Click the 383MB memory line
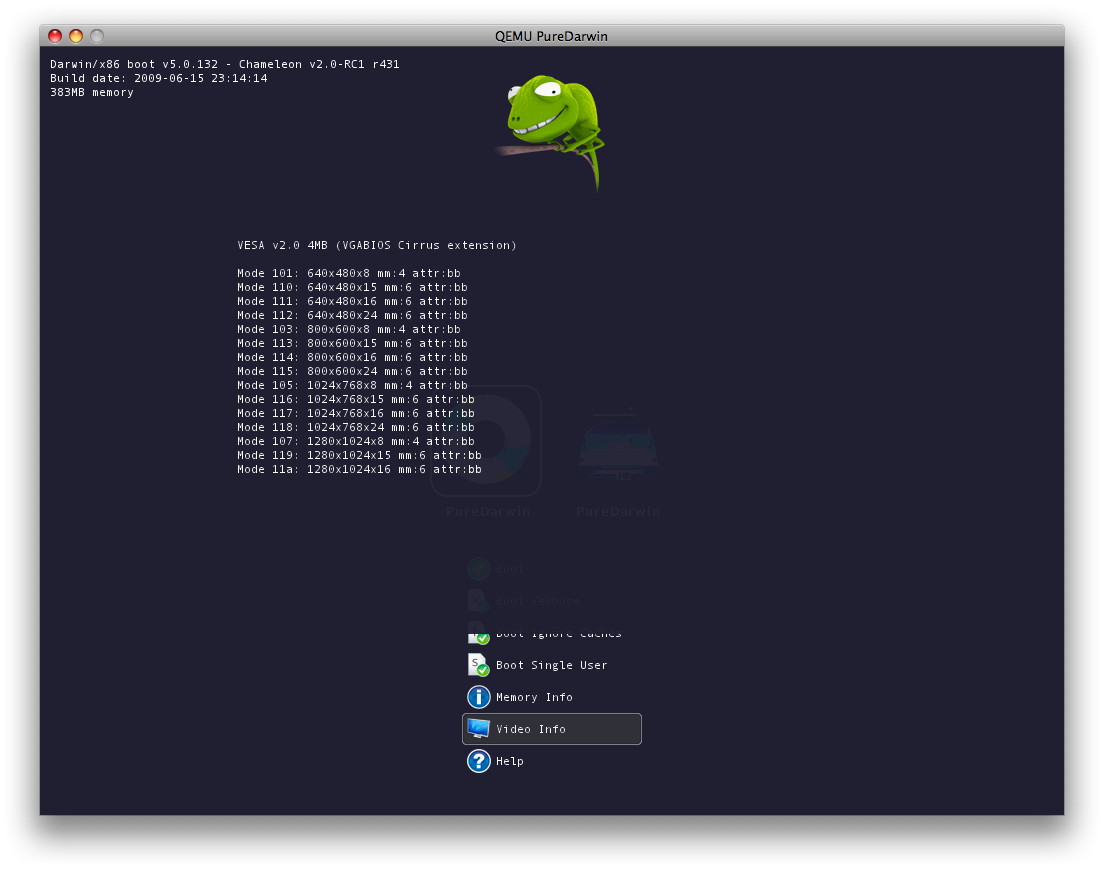The image size is (1104, 870). pyautogui.click(x=92, y=92)
